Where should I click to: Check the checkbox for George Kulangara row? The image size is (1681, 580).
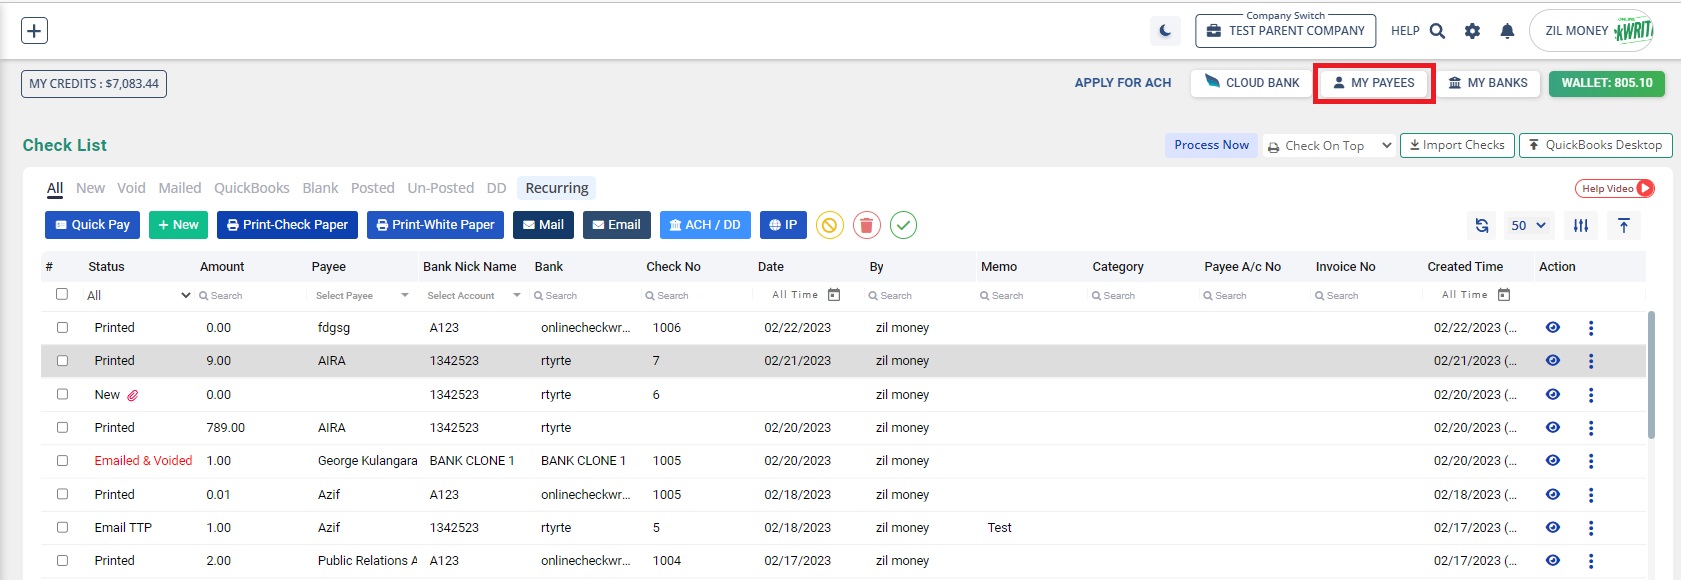click(x=62, y=460)
